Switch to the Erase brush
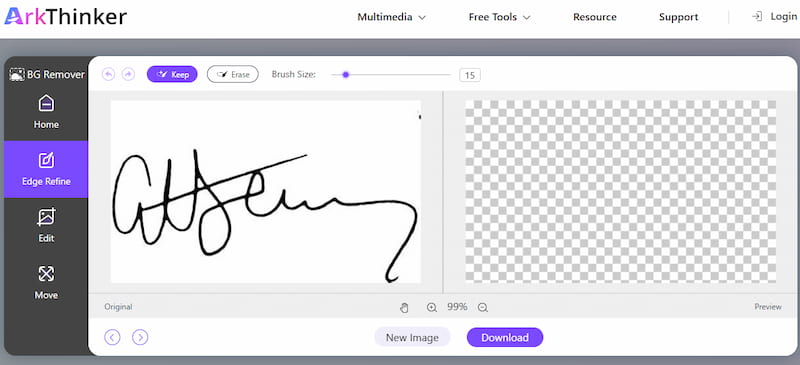This screenshot has height=365, width=800. click(x=233, y=75)
